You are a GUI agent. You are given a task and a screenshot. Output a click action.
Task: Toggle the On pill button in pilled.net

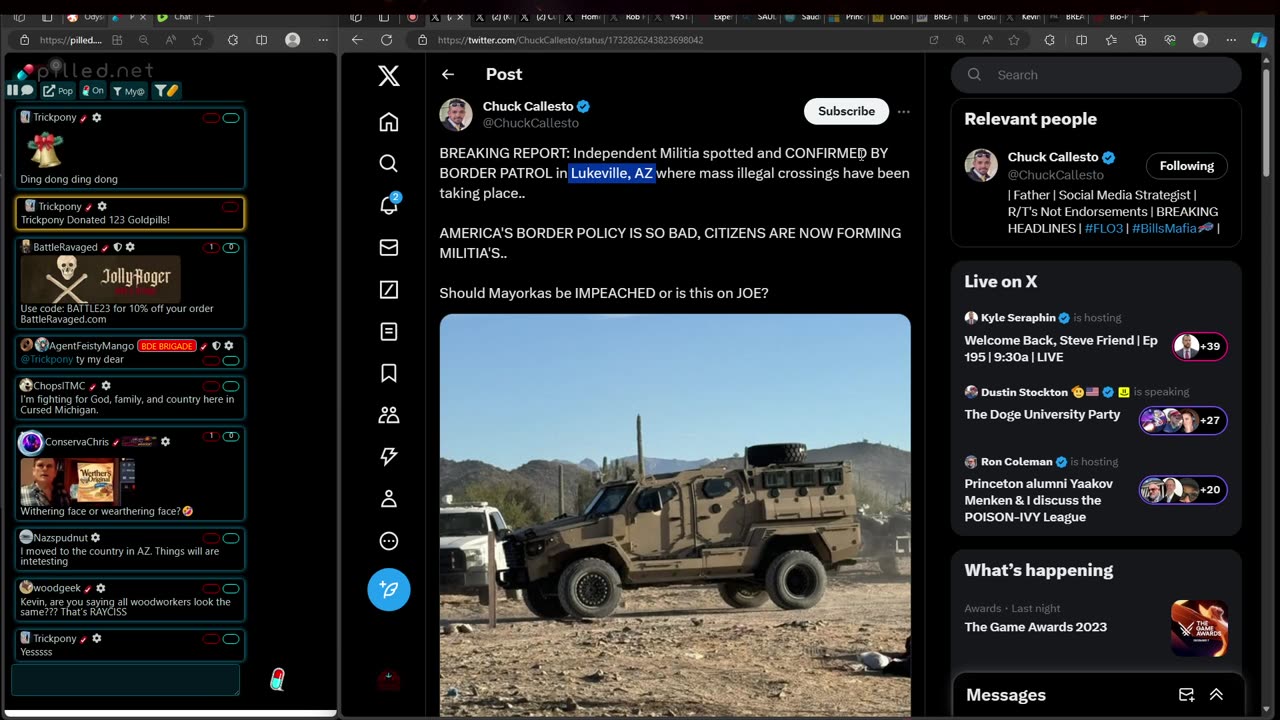[x=93, y=91]
